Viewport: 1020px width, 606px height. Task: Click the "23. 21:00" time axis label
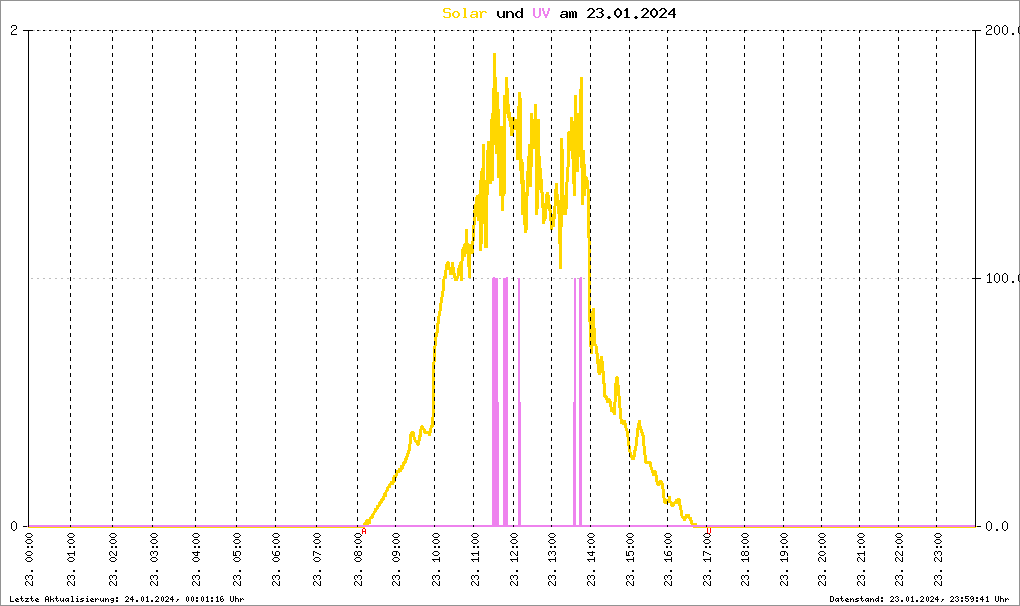(861, 560)
